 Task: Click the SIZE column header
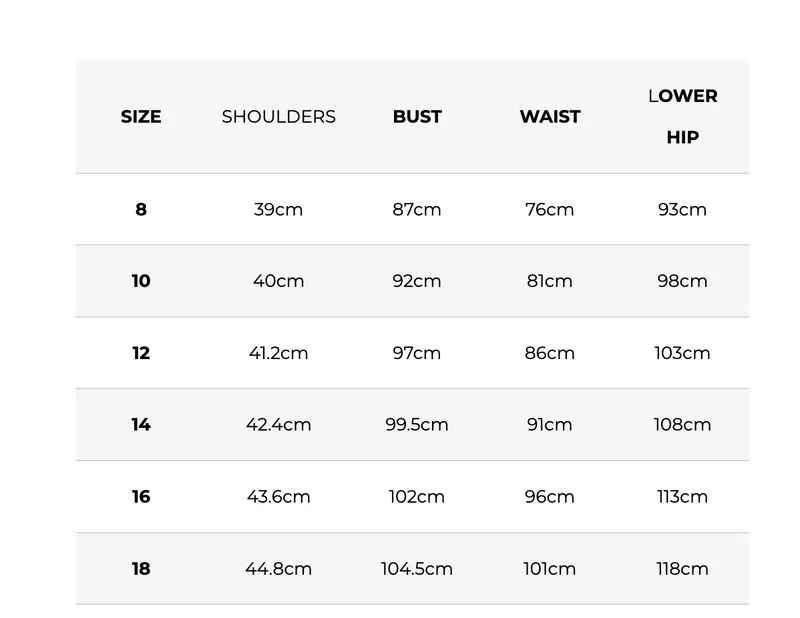pyautogui.click(x=141, y=117)
